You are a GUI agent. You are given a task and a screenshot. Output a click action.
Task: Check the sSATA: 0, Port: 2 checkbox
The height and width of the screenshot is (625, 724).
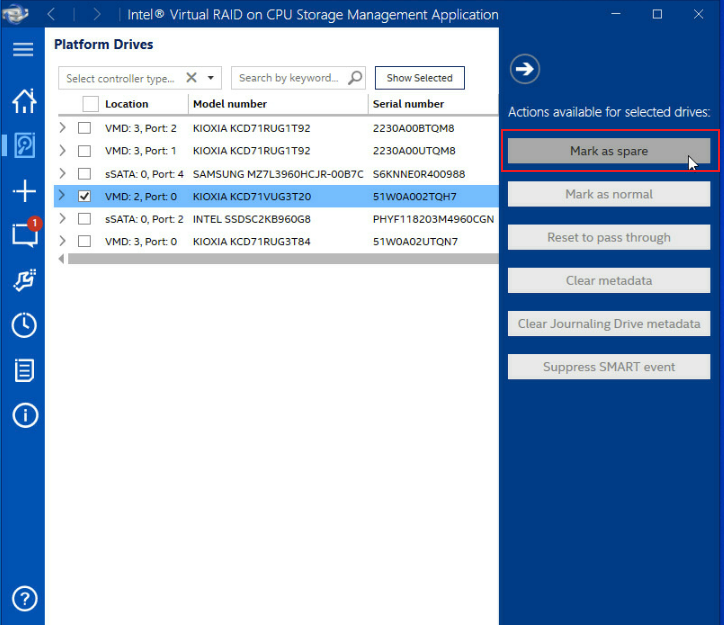84,219
